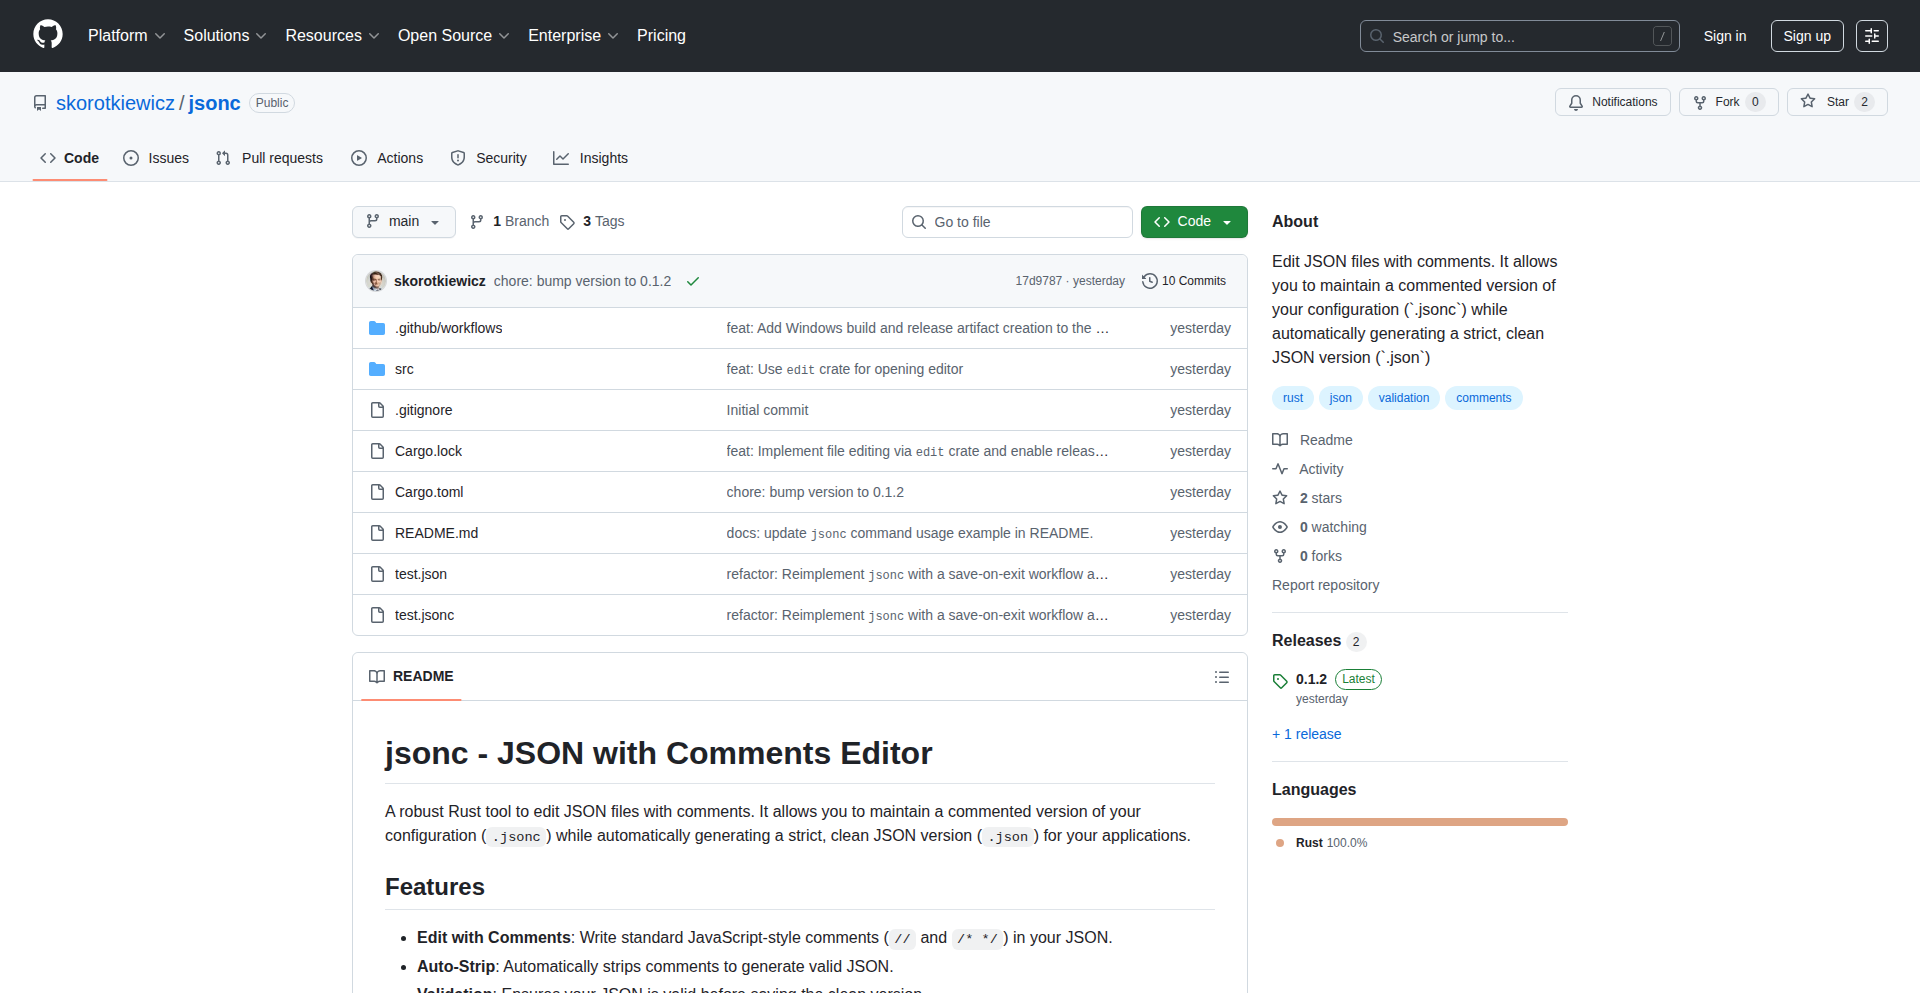Switch to the Security tab
1920x993 pixels.
(489, 158)
